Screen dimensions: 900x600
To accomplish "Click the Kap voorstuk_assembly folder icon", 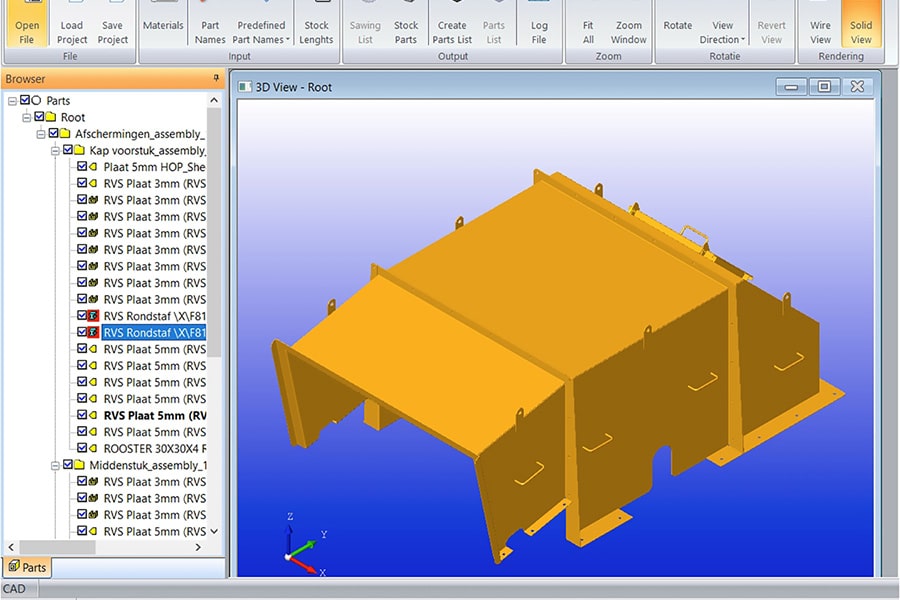I will coord(79,150).
